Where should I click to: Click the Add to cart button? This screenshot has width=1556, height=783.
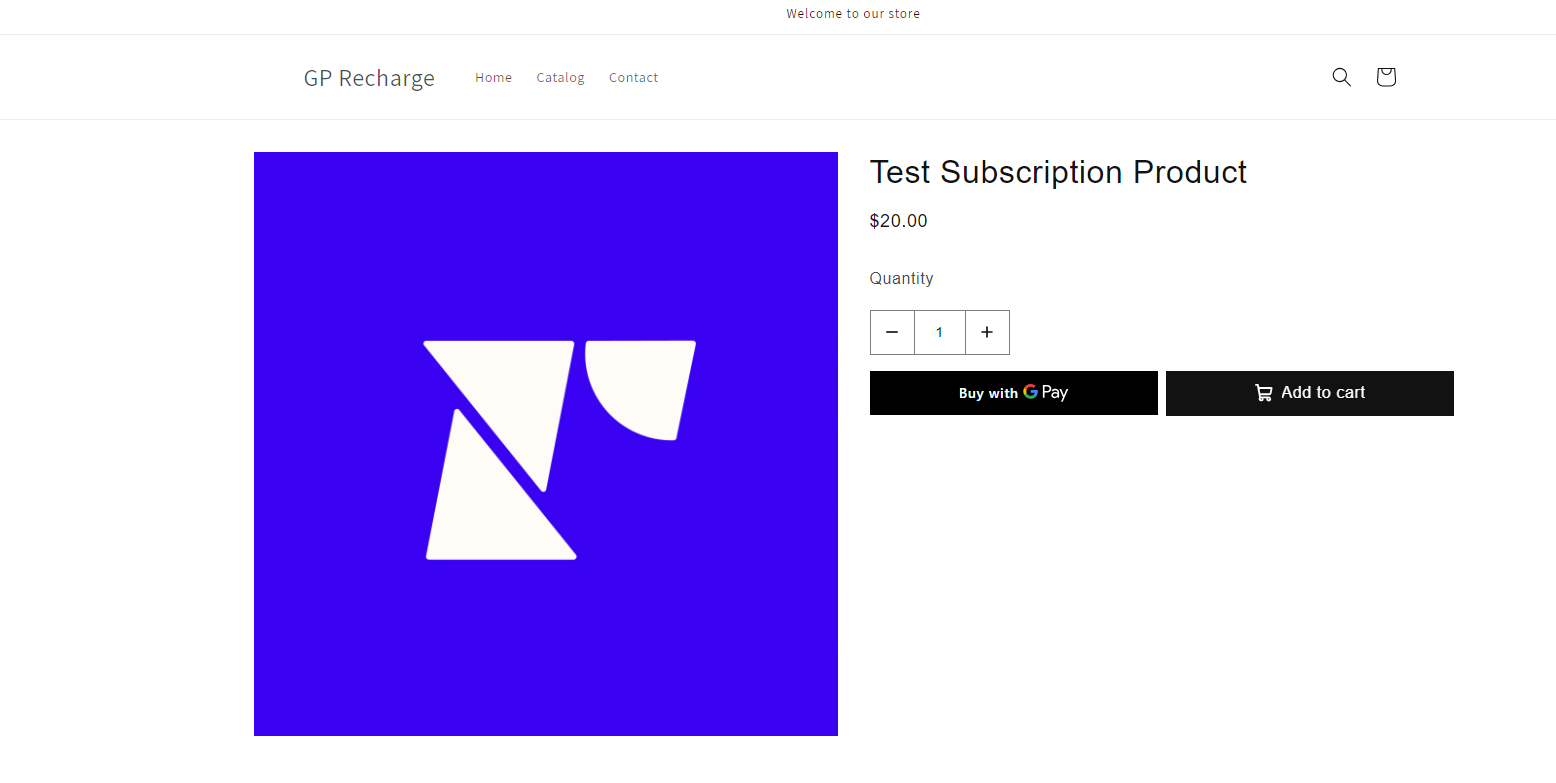point(1310,392)
